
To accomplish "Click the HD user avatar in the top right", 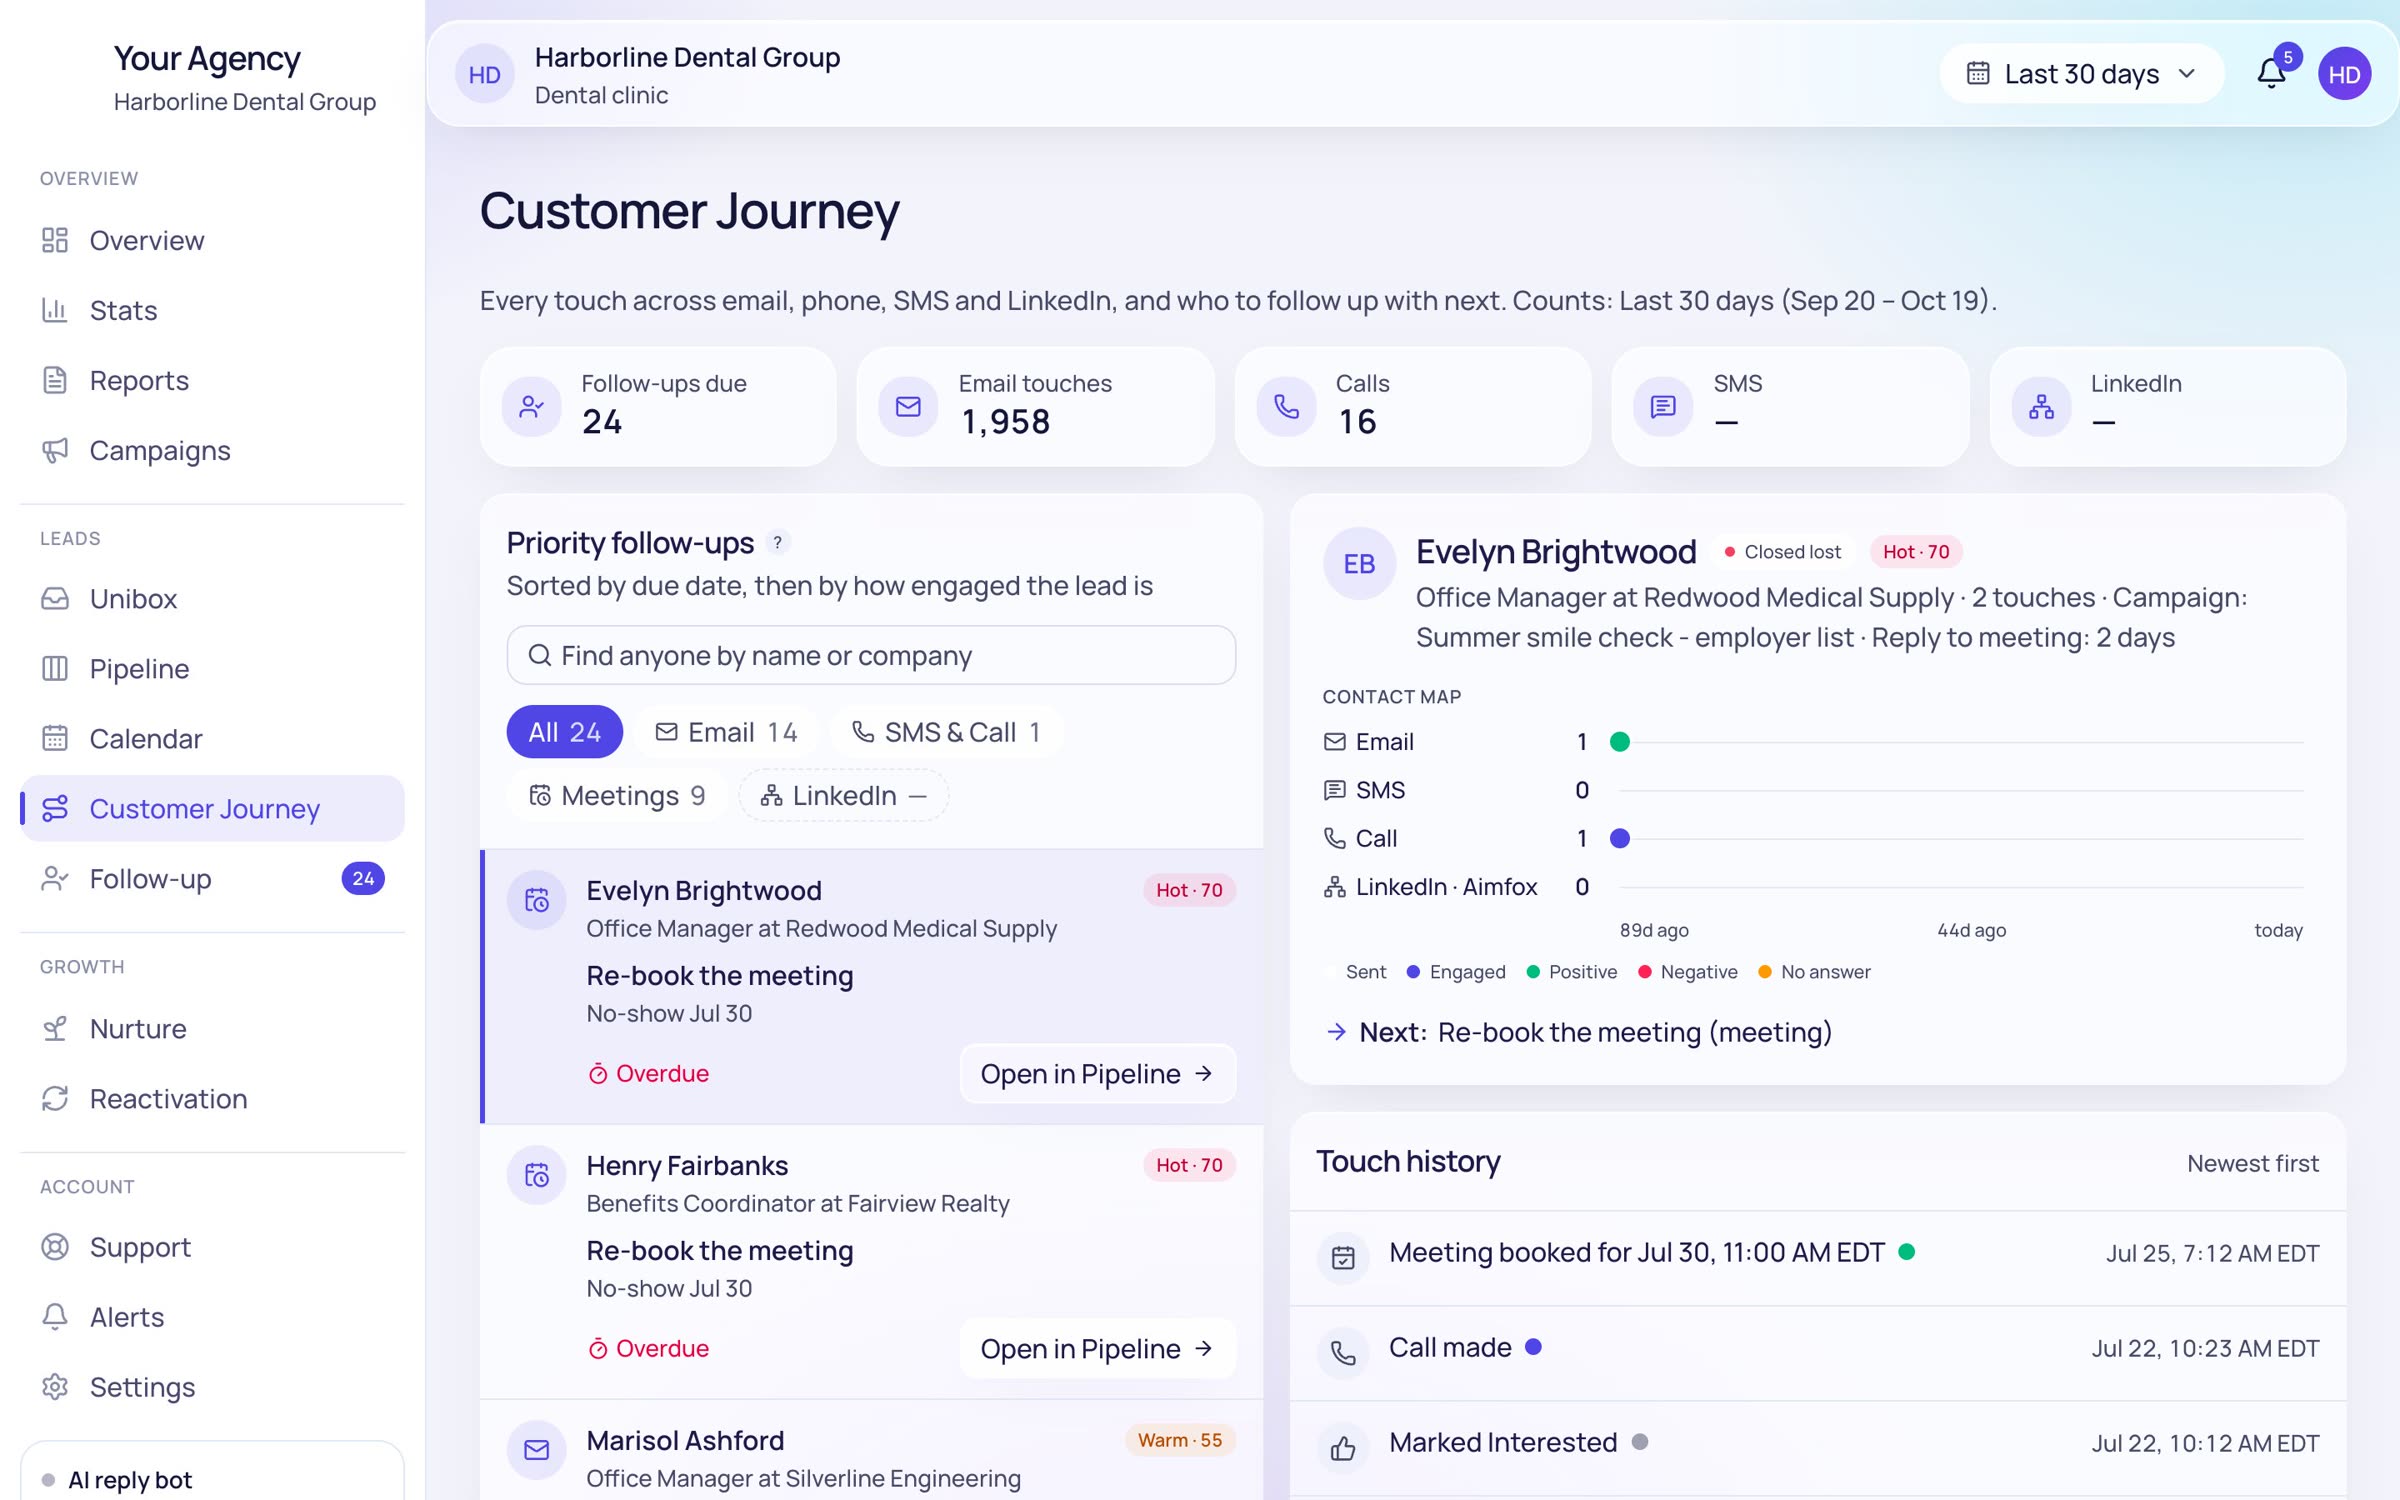I will click(x=2345, y=74).
